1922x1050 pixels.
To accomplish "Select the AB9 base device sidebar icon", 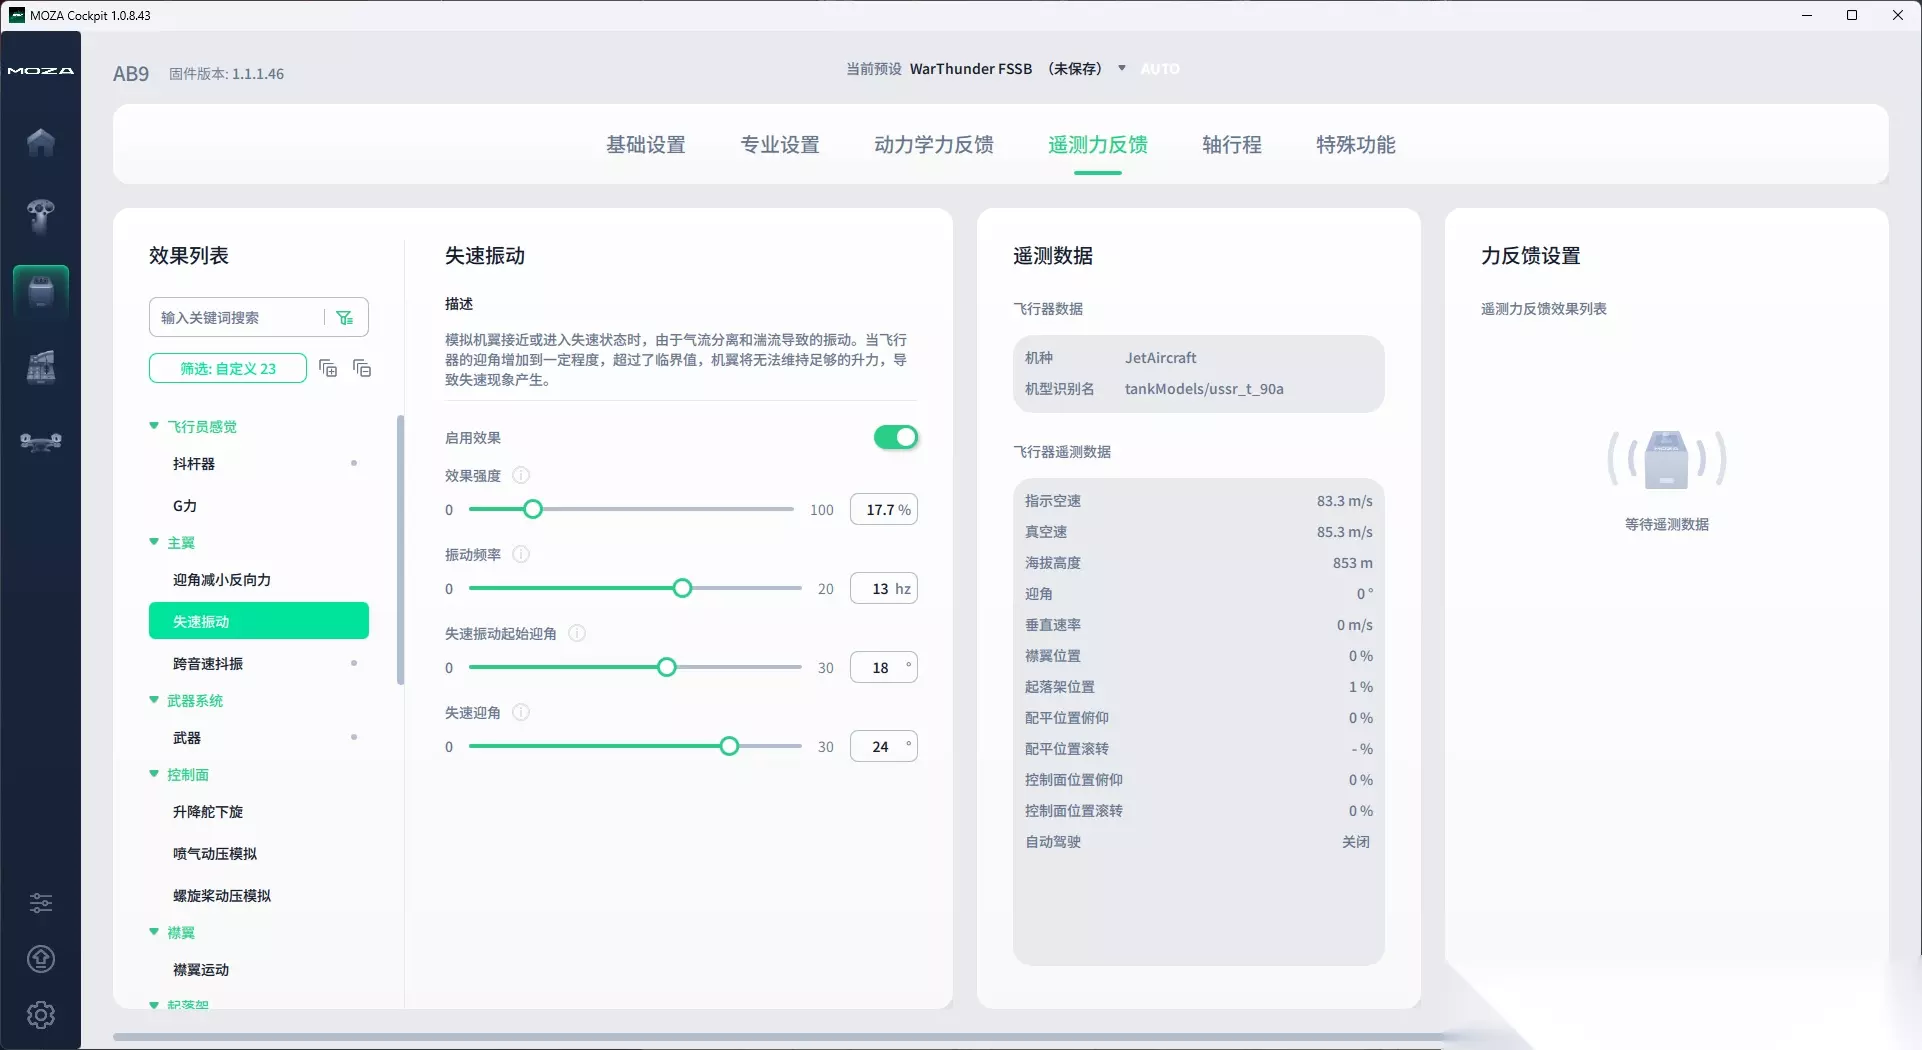I will pyautogui.click(x=41, y=291).
